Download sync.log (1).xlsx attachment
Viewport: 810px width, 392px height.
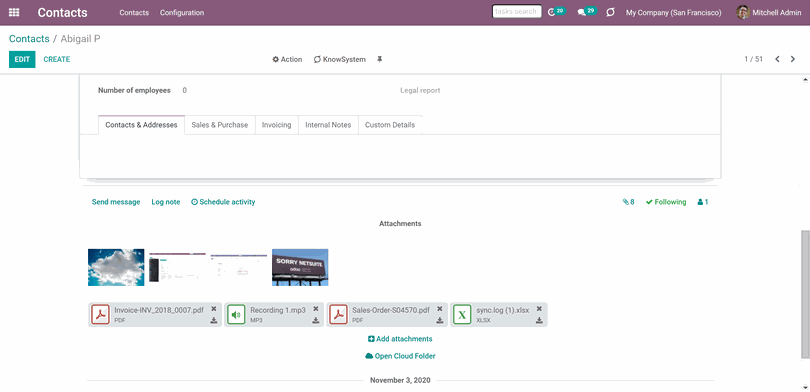539,321
